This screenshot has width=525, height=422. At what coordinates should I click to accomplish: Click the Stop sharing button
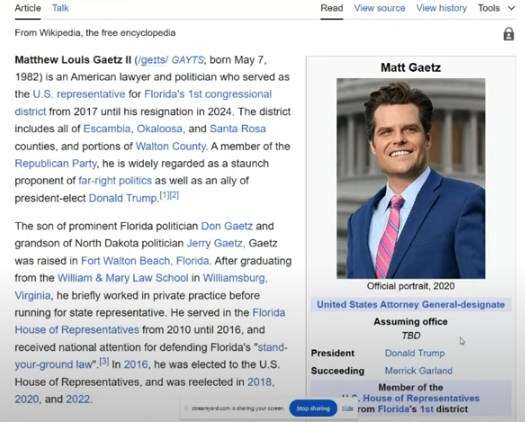coord(313,408)
